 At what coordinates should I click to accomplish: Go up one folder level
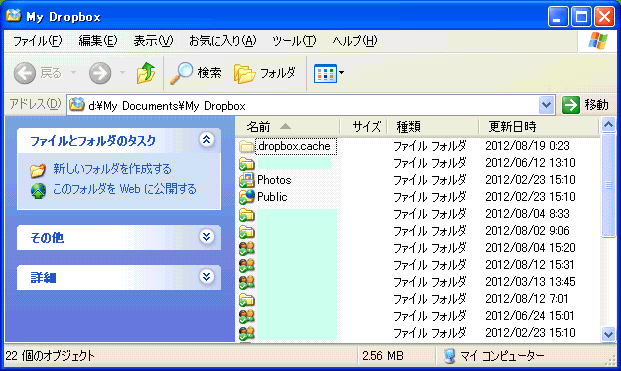(x=146, y=73)
